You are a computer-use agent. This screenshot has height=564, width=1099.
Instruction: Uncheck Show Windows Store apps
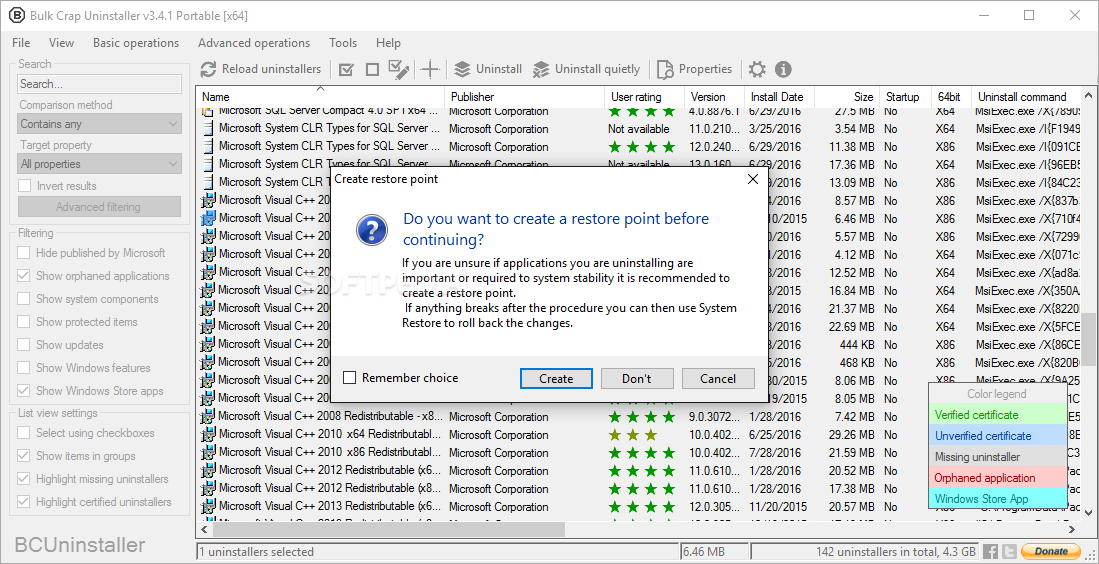click(24, 391)
